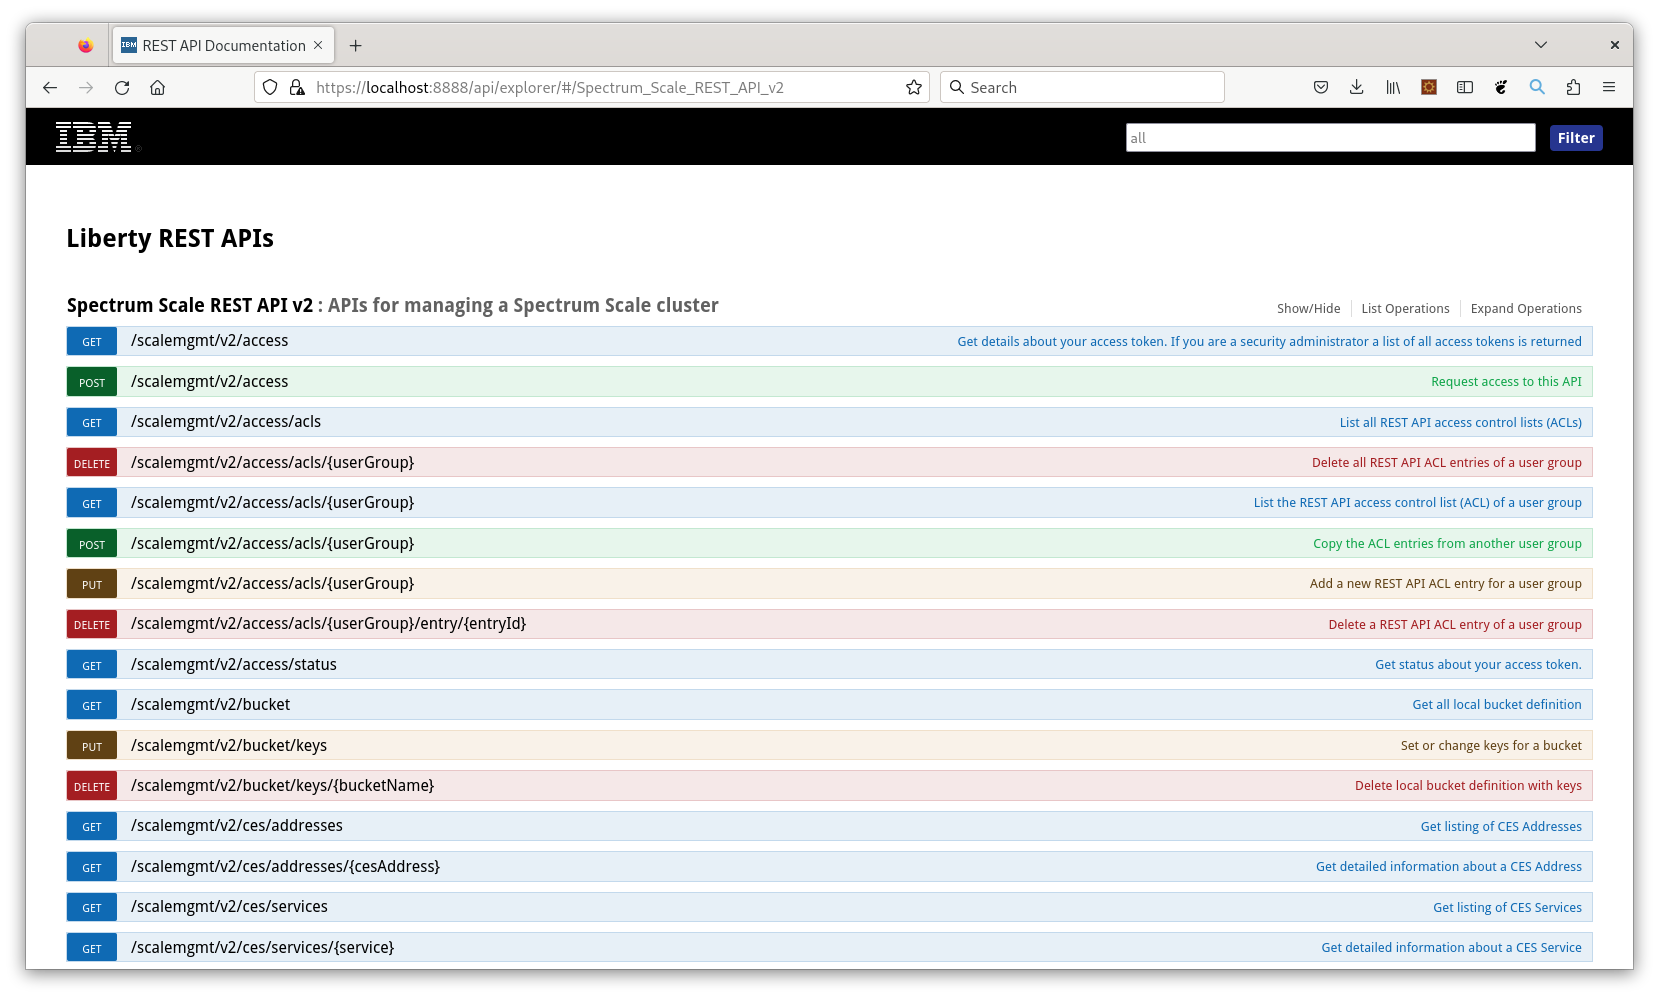
Task: Expand DELETE /access/acls/{userGroup} path
Action: click(272, 463)
